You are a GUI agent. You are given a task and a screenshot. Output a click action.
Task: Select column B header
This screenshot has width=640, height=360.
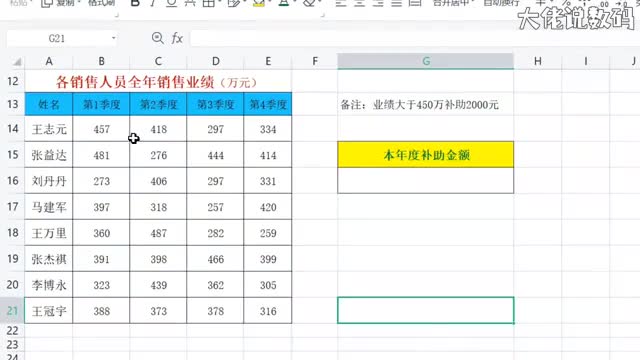pos(101,61)
